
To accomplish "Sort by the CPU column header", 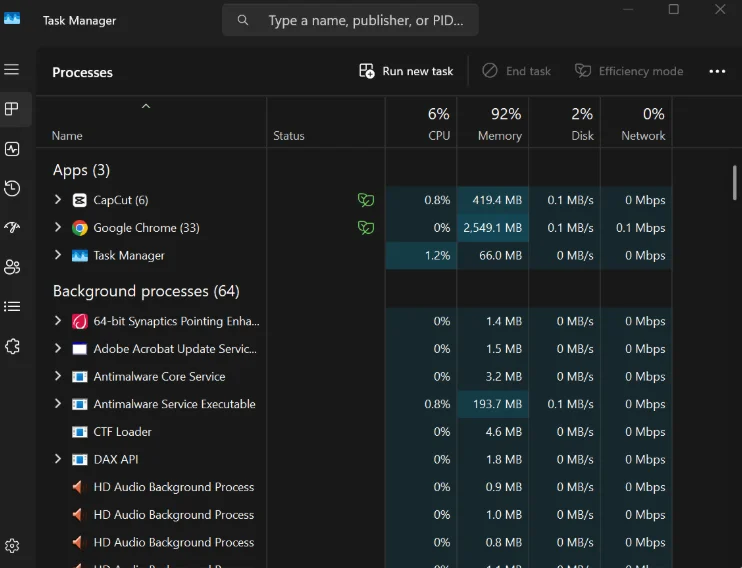I will coord(421,123).
